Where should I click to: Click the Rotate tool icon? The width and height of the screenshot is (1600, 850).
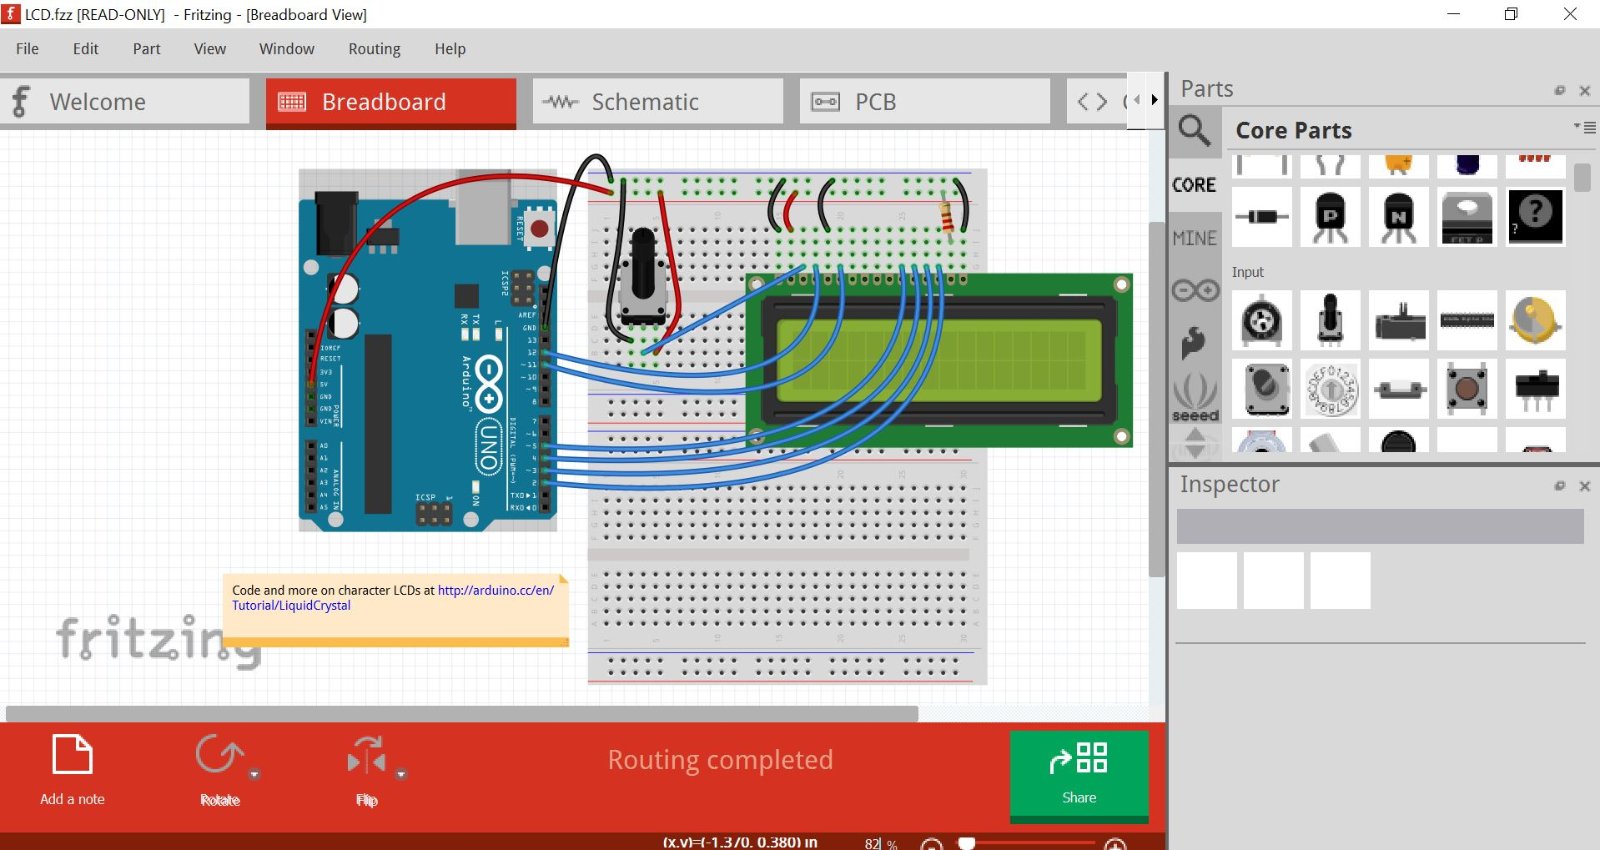click(x=218, y=755)
